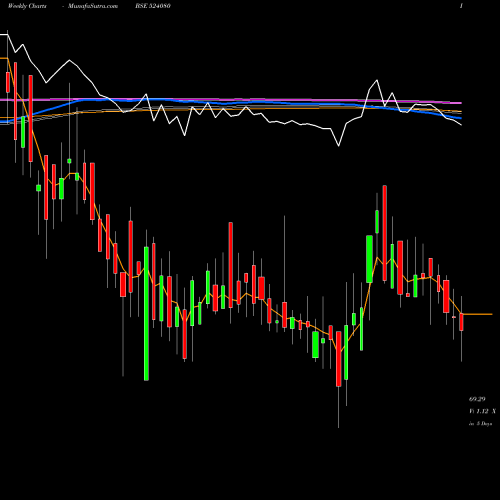Click the 'V: 1.12 X' volume text
Image resolution: width=500 pixels, height=500 pixels.
[x=482, y=411]
